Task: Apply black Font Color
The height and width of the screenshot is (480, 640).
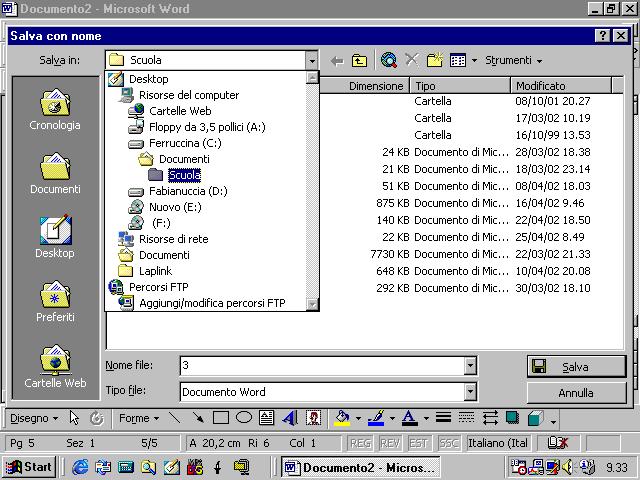Action: click(410, 418)
